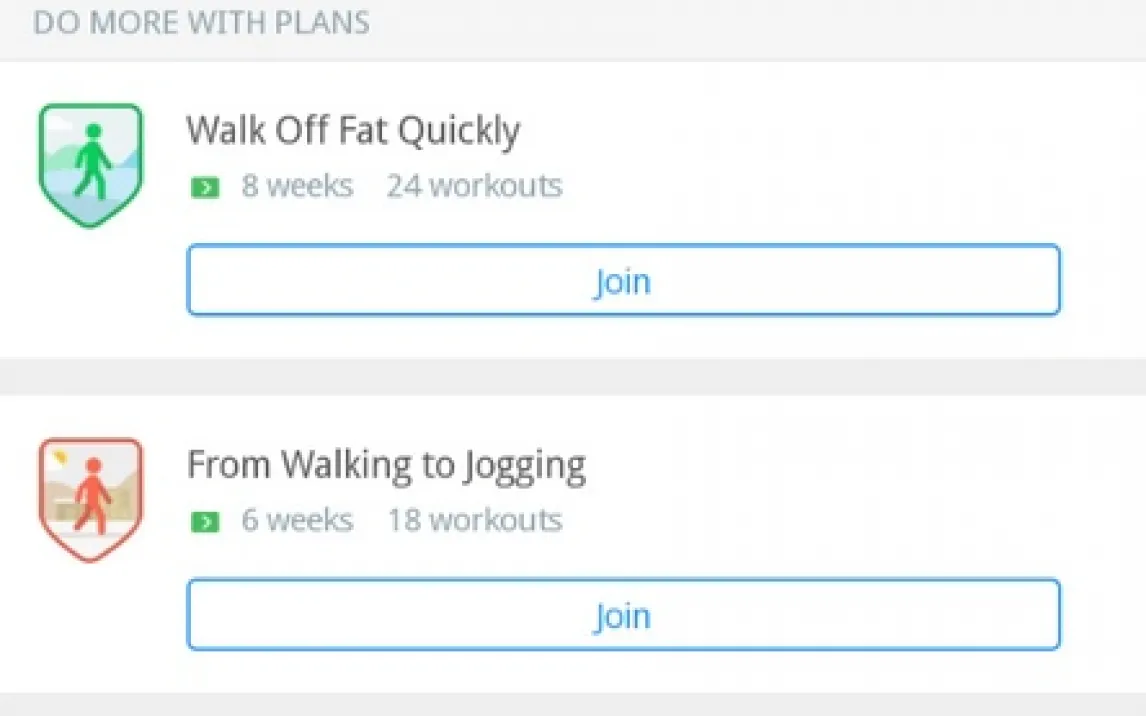This screenshot has height=716, width=1146.
Task: Join the From Walking to Jogging plan
Action: (622, 615)
